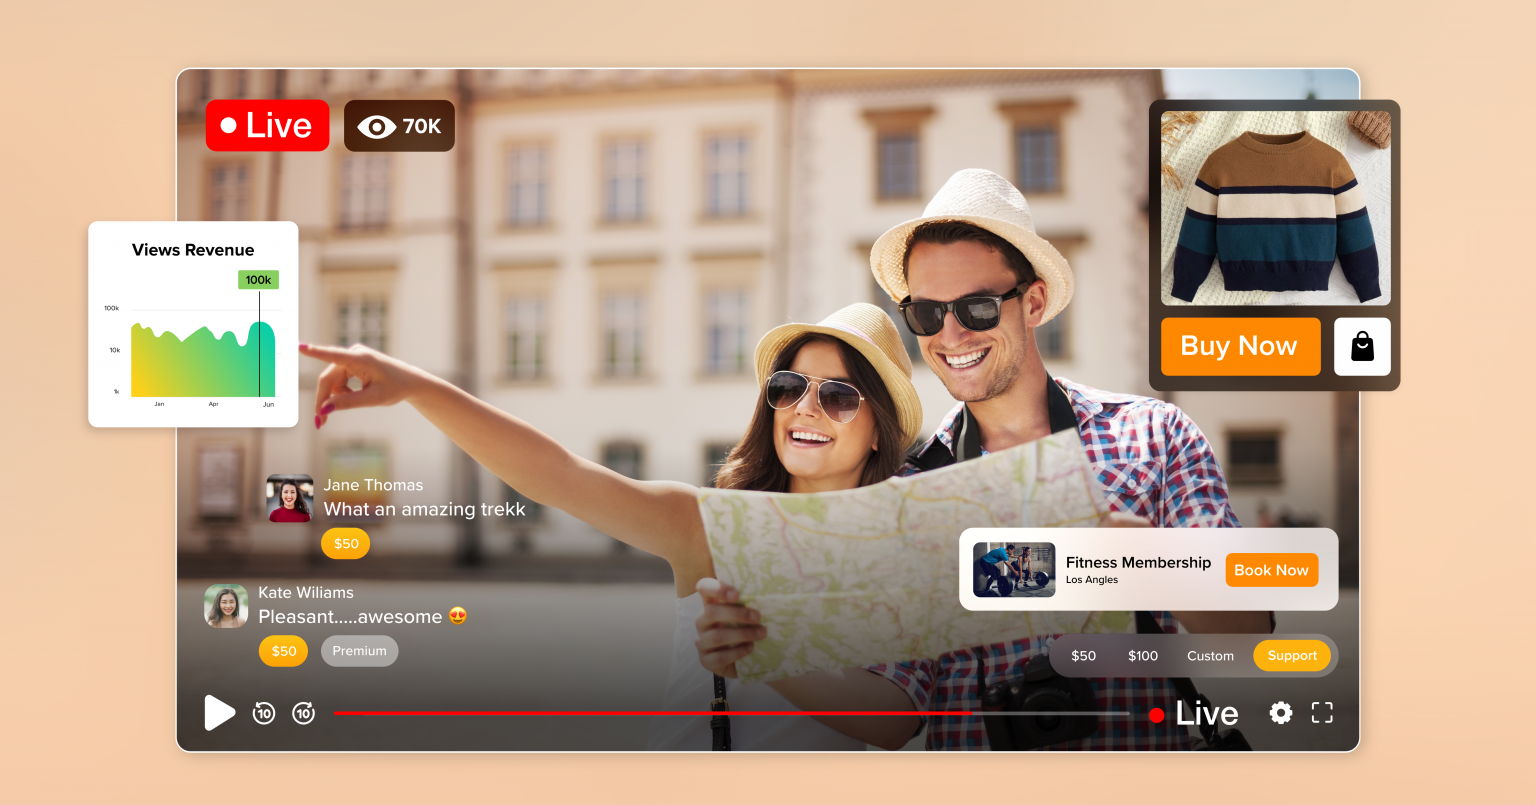Click the Play button on the video player
The image size is (1536, 805).
click(219, 712)
